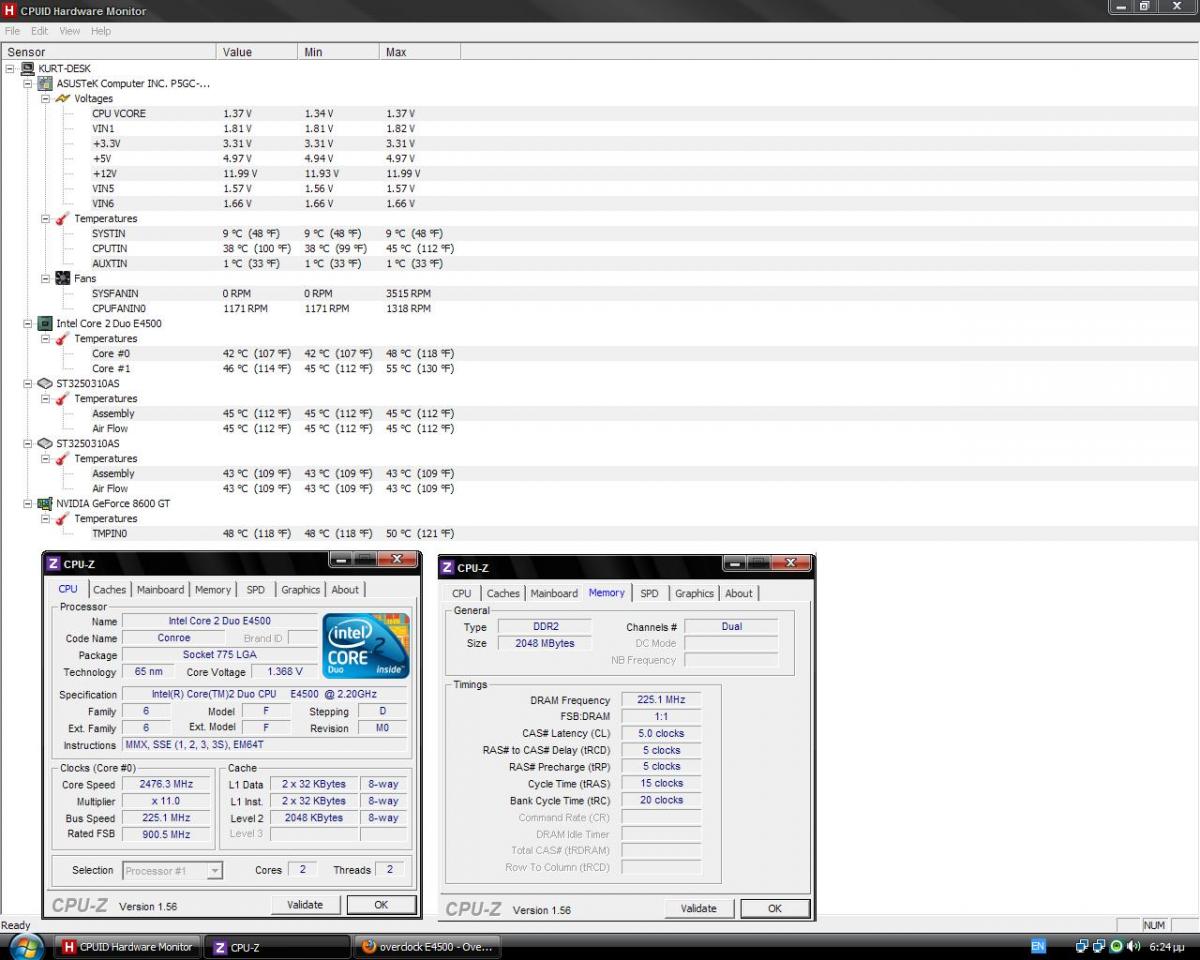Click Validate in the CPU-Z processor window

click(305, 905)
